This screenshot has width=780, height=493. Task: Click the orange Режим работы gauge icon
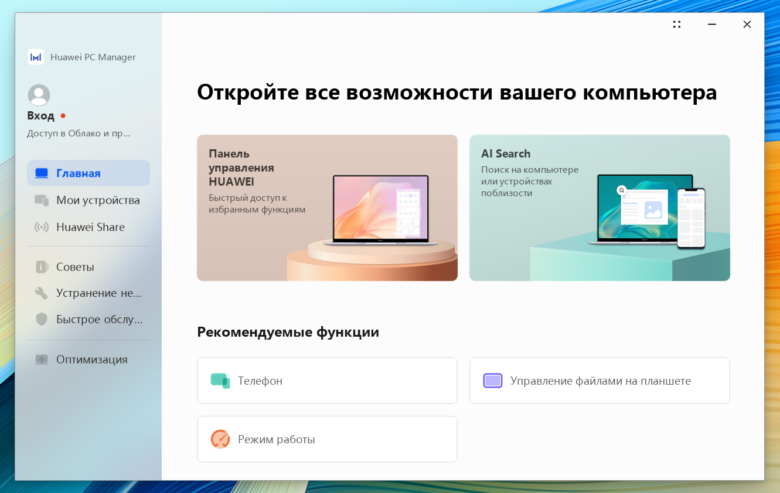click(220, 439)
